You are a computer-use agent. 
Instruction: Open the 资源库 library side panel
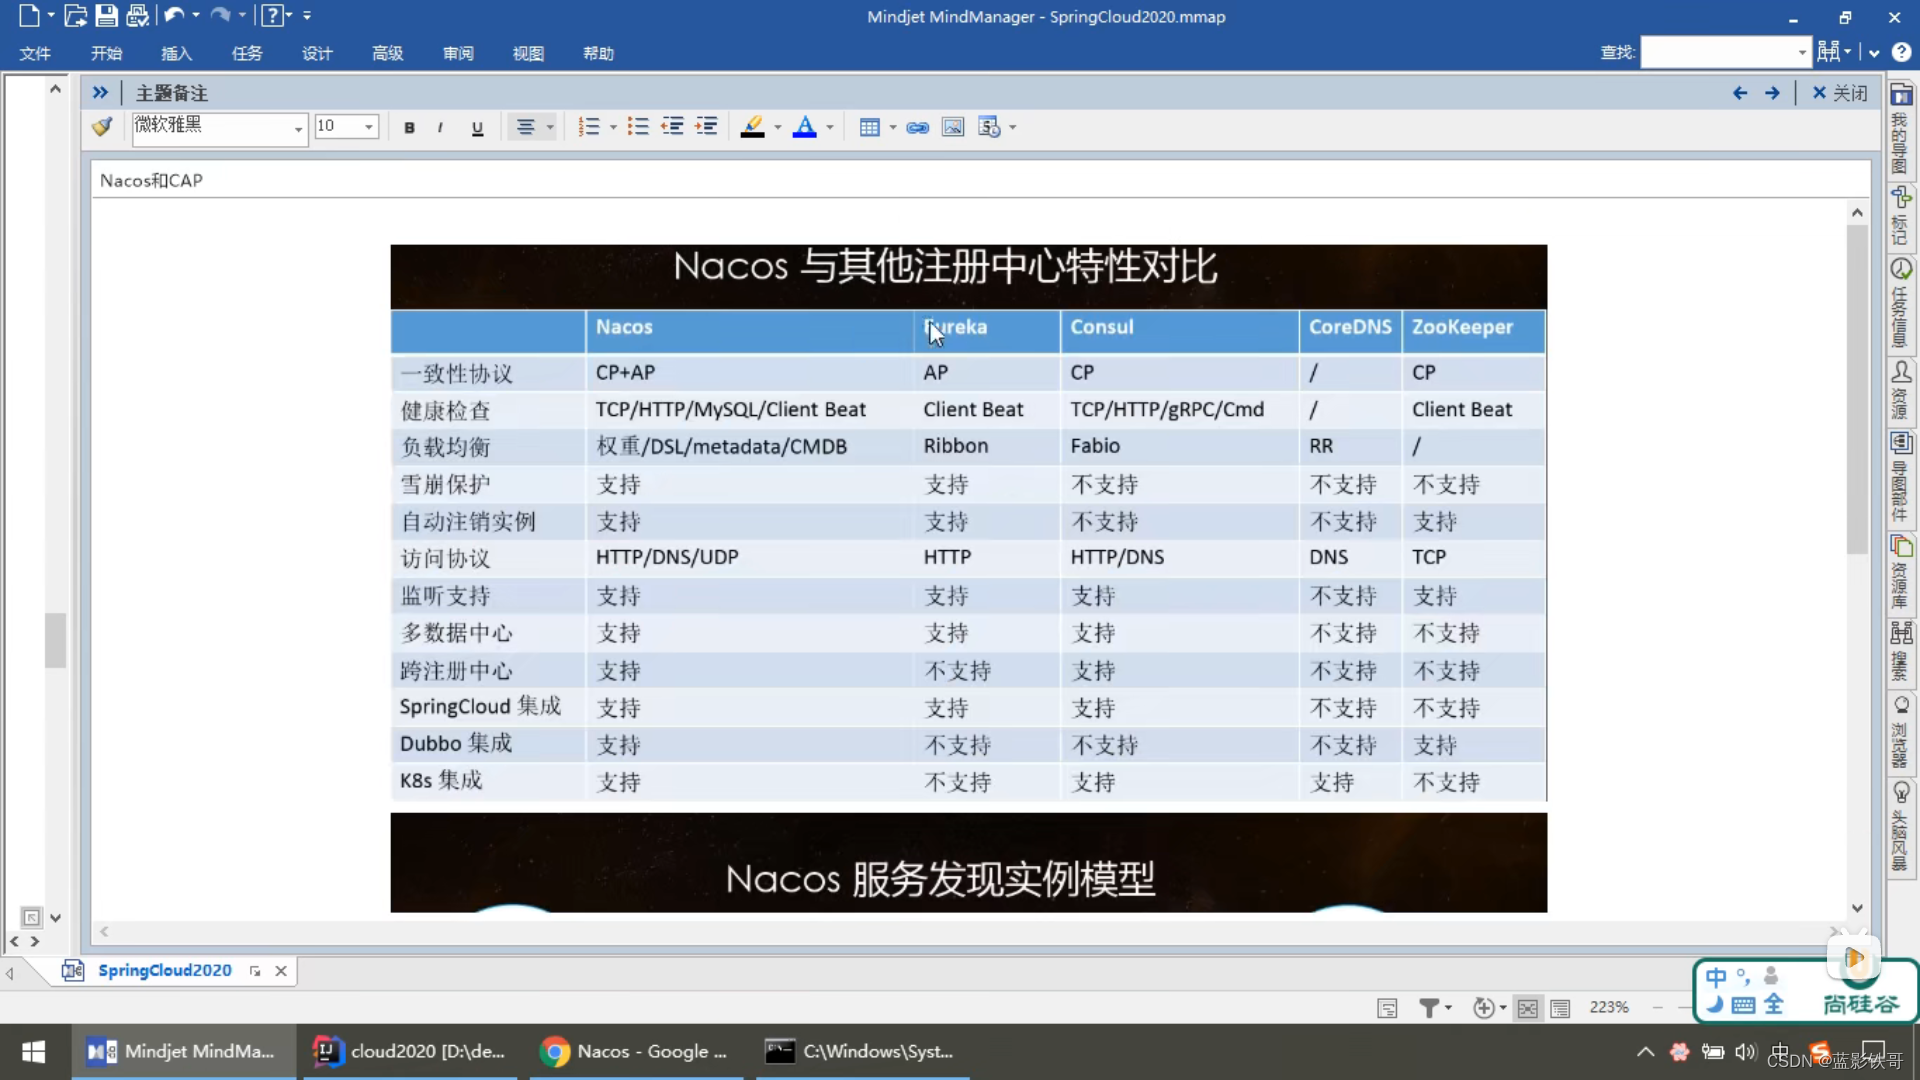coord(1901,572)
